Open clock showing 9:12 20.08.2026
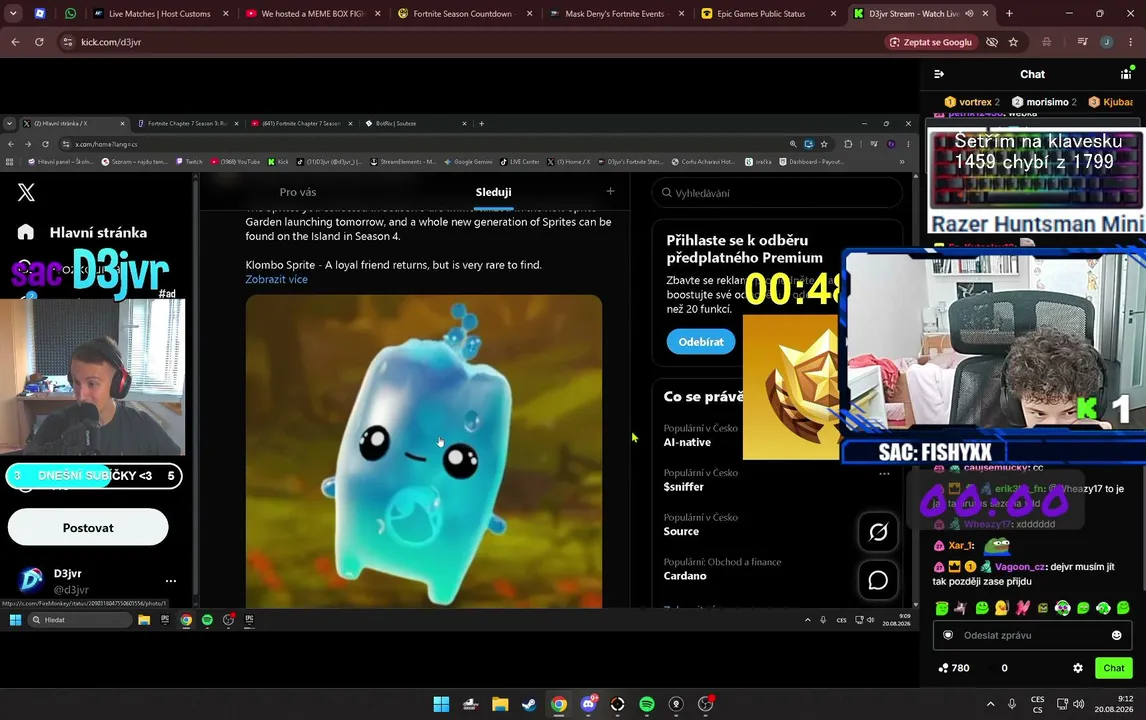This screenshot has width=1146, height=720. [x=1115, y=704]
